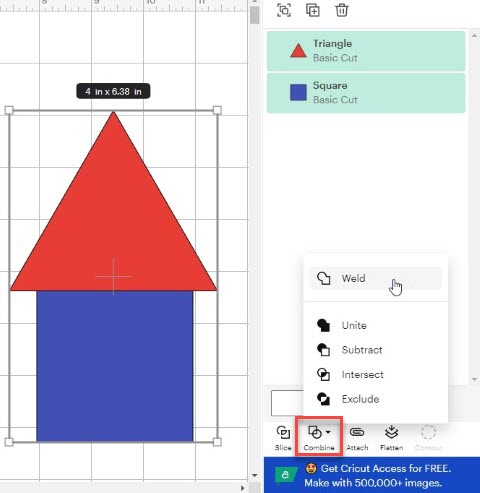Click the Slice tool icon
Viewport: 480px width, 493px height.
[283, 433]
